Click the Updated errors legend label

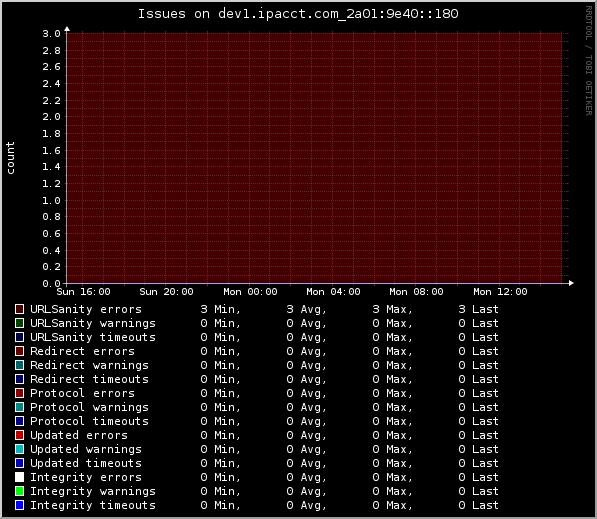(x=79, y=435)
